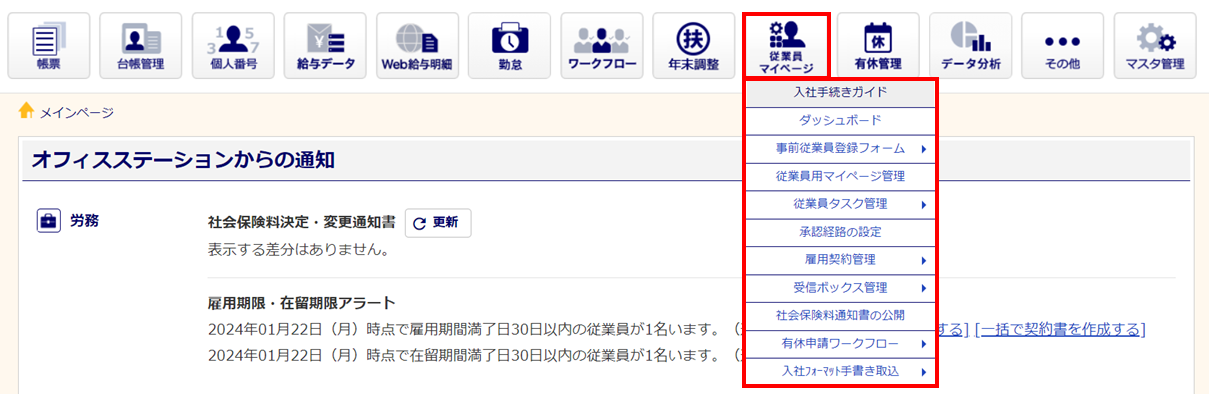
Task: Open 有休管理 toolbar icon
Action: pos(877,46)
